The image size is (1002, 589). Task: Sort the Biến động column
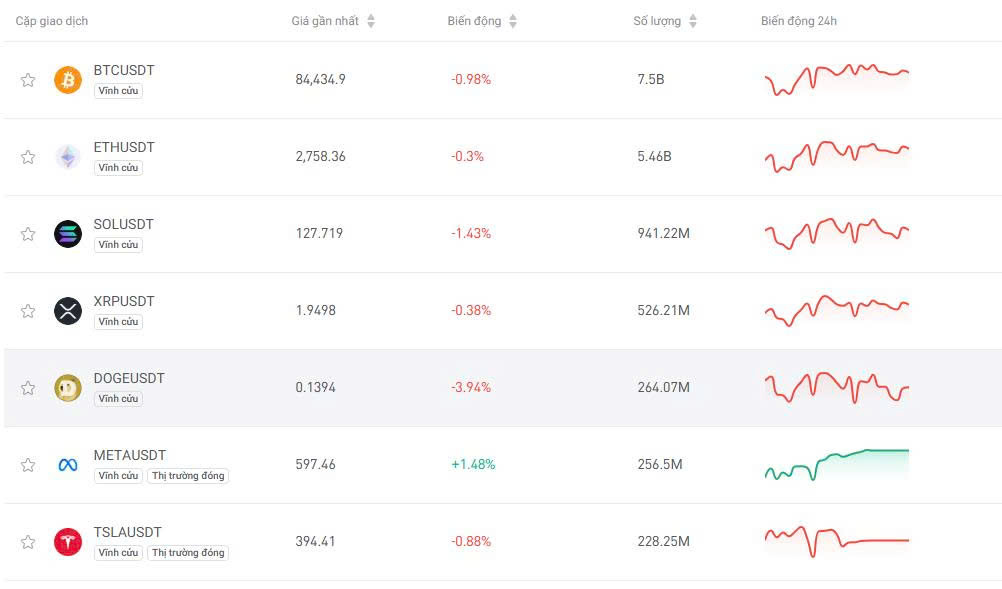click(511, 20)
